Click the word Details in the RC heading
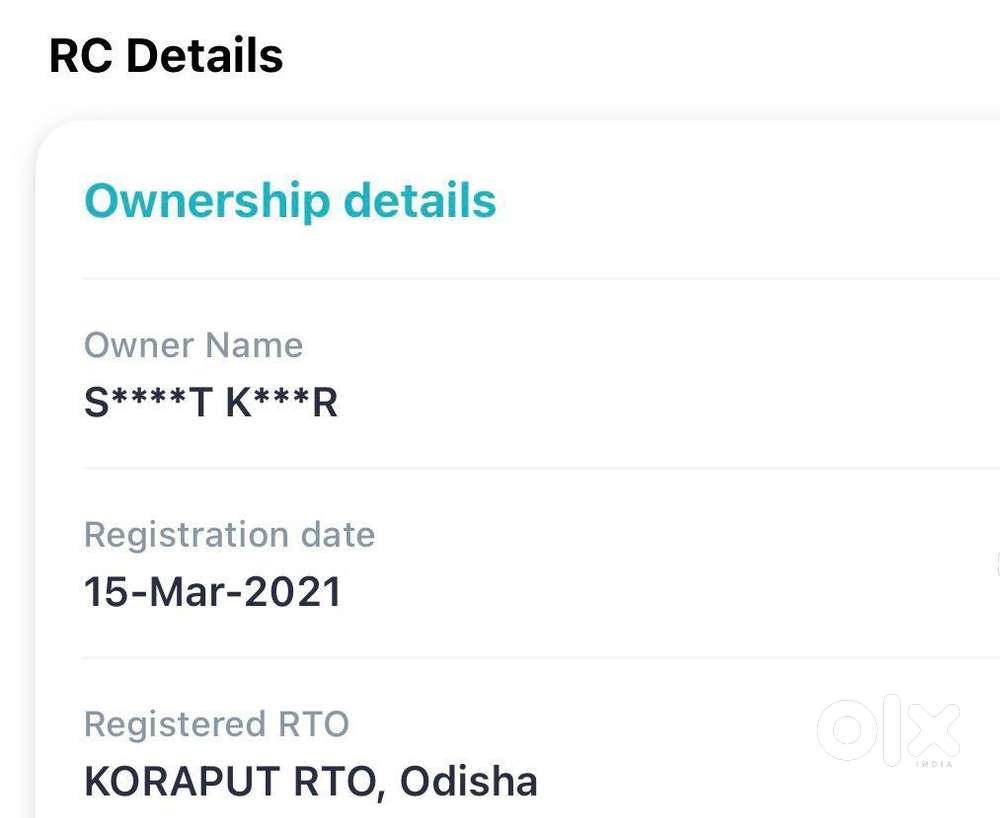1000x818 pixels. [205, 56]
